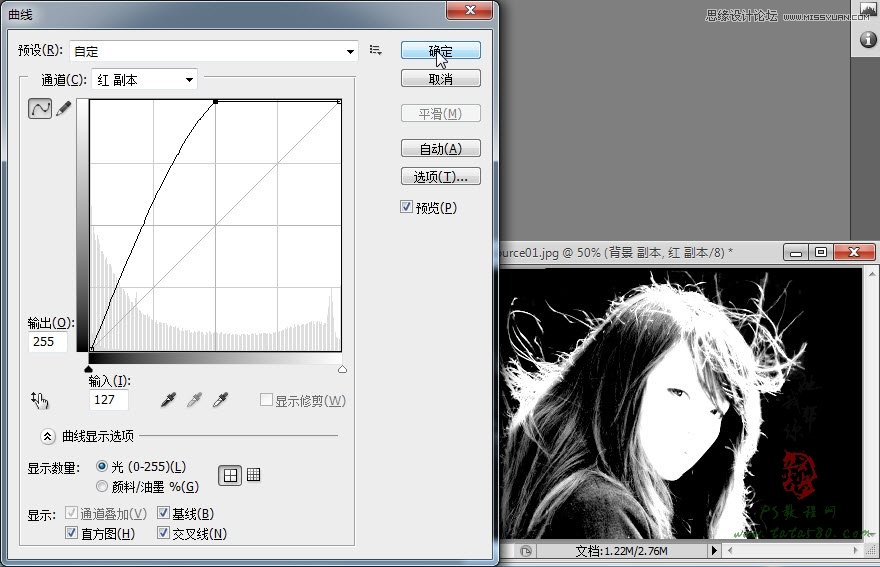Click the status bar preview icon
The height and width of the screenshot is (567, 880).
click(526, 551)
